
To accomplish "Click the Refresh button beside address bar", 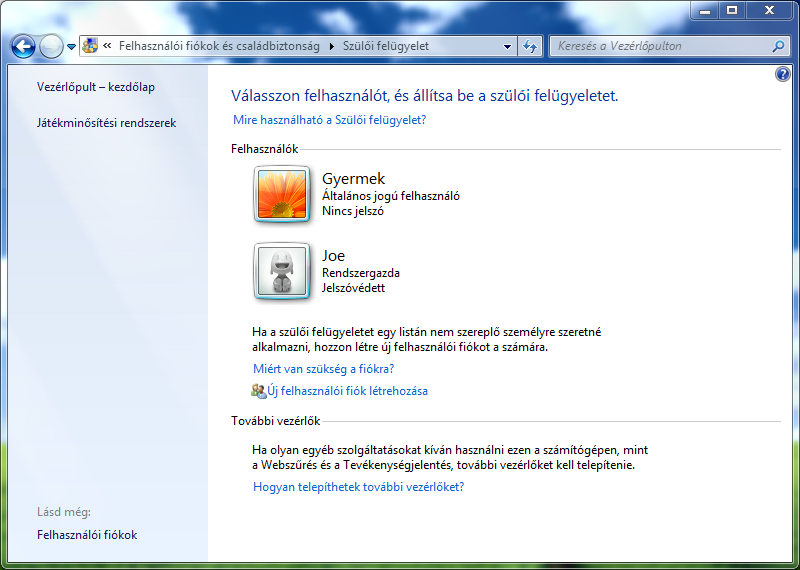I will tap(530, 46).
